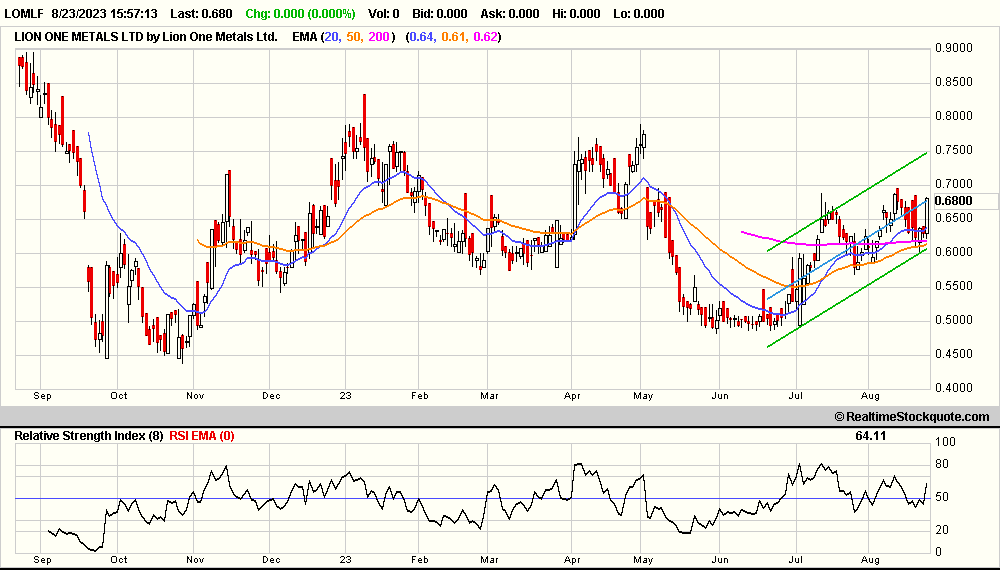
Task: Click the 80 level on RSI scale
Action: click(941, 464)
